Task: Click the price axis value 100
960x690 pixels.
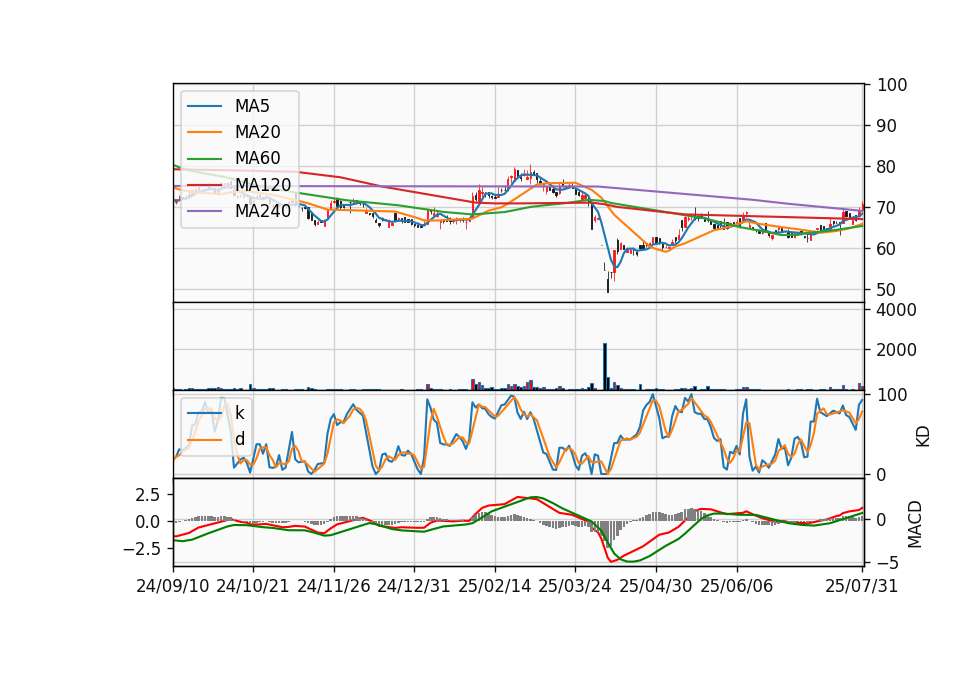Action: [x=892, y=85]
